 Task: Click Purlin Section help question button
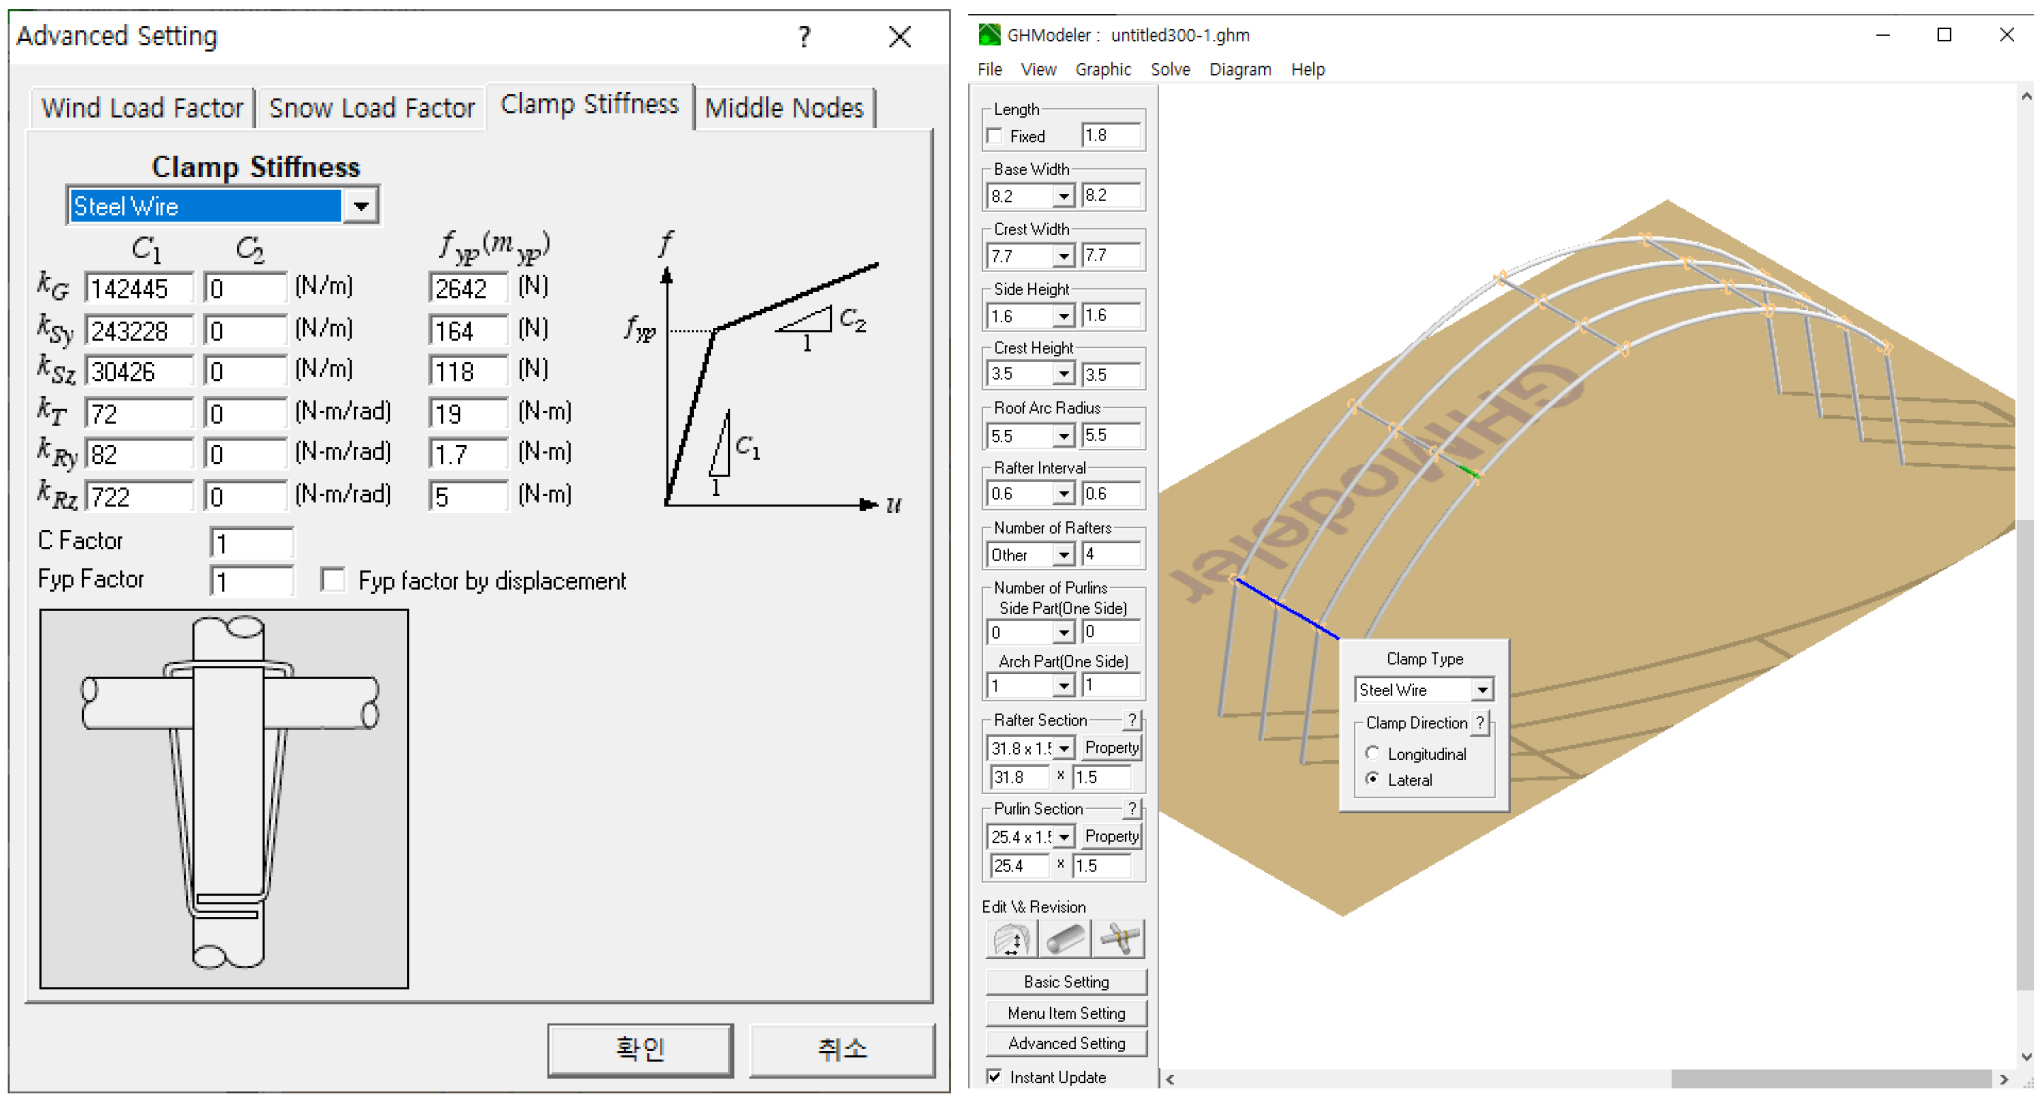[1132, 809]
